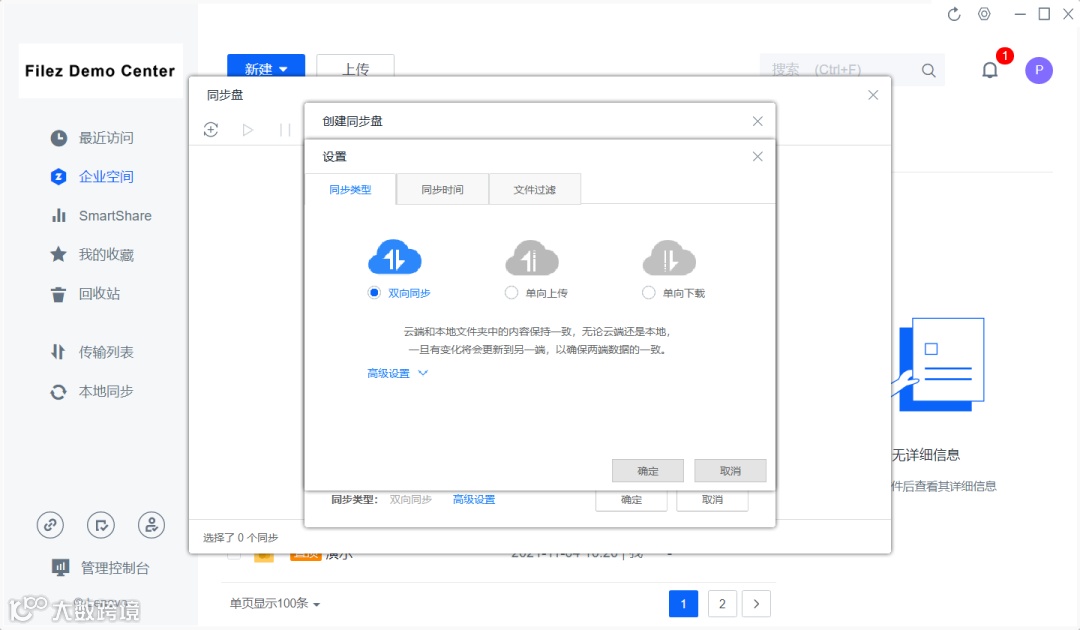Open the 回收站 recycle bin

(85, 294)
